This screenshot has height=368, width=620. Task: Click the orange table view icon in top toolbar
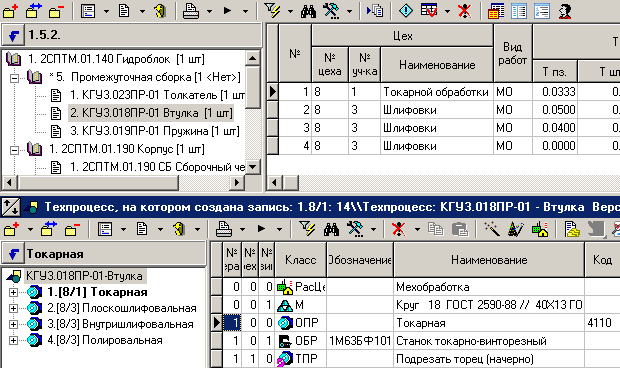coord(495,11)
